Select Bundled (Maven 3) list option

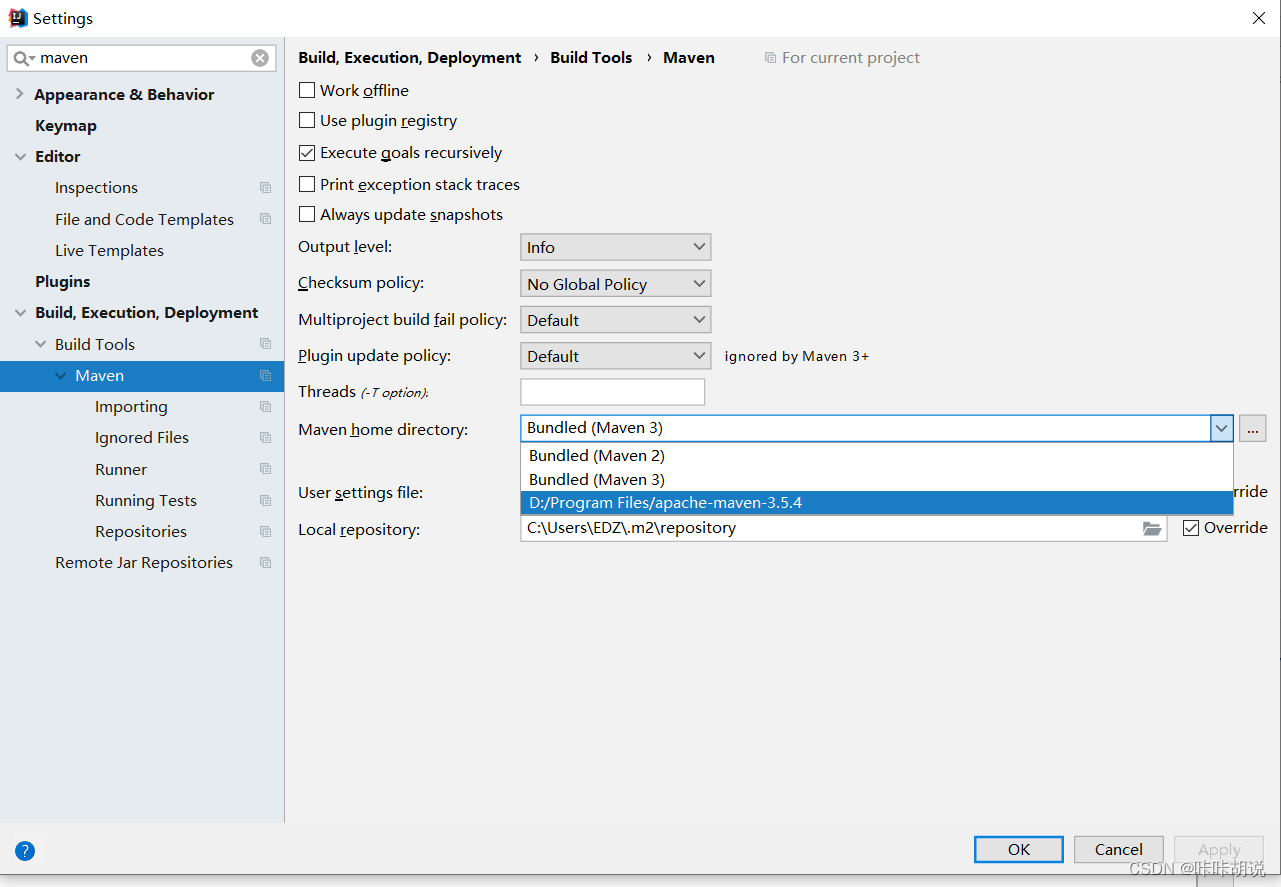click(877, 479)
